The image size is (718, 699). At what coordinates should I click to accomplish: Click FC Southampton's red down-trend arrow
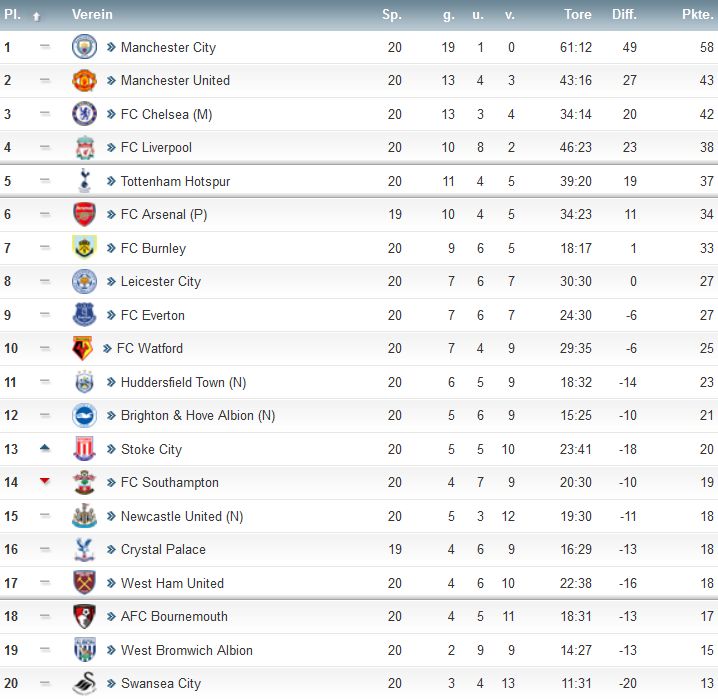tap(44, 482)
